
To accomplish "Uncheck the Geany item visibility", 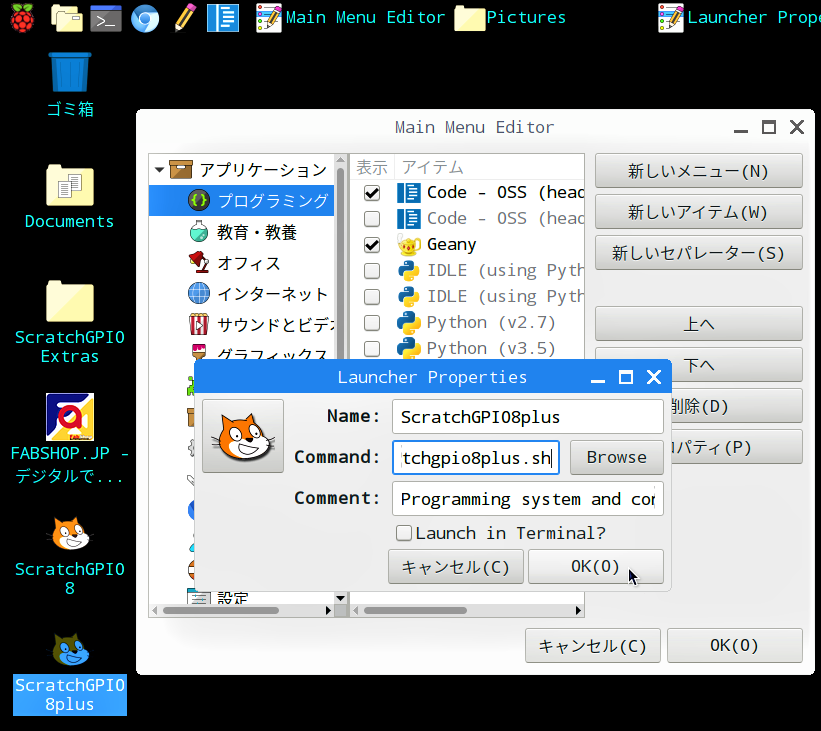I will pyautogui.click(x=372, y=245).
